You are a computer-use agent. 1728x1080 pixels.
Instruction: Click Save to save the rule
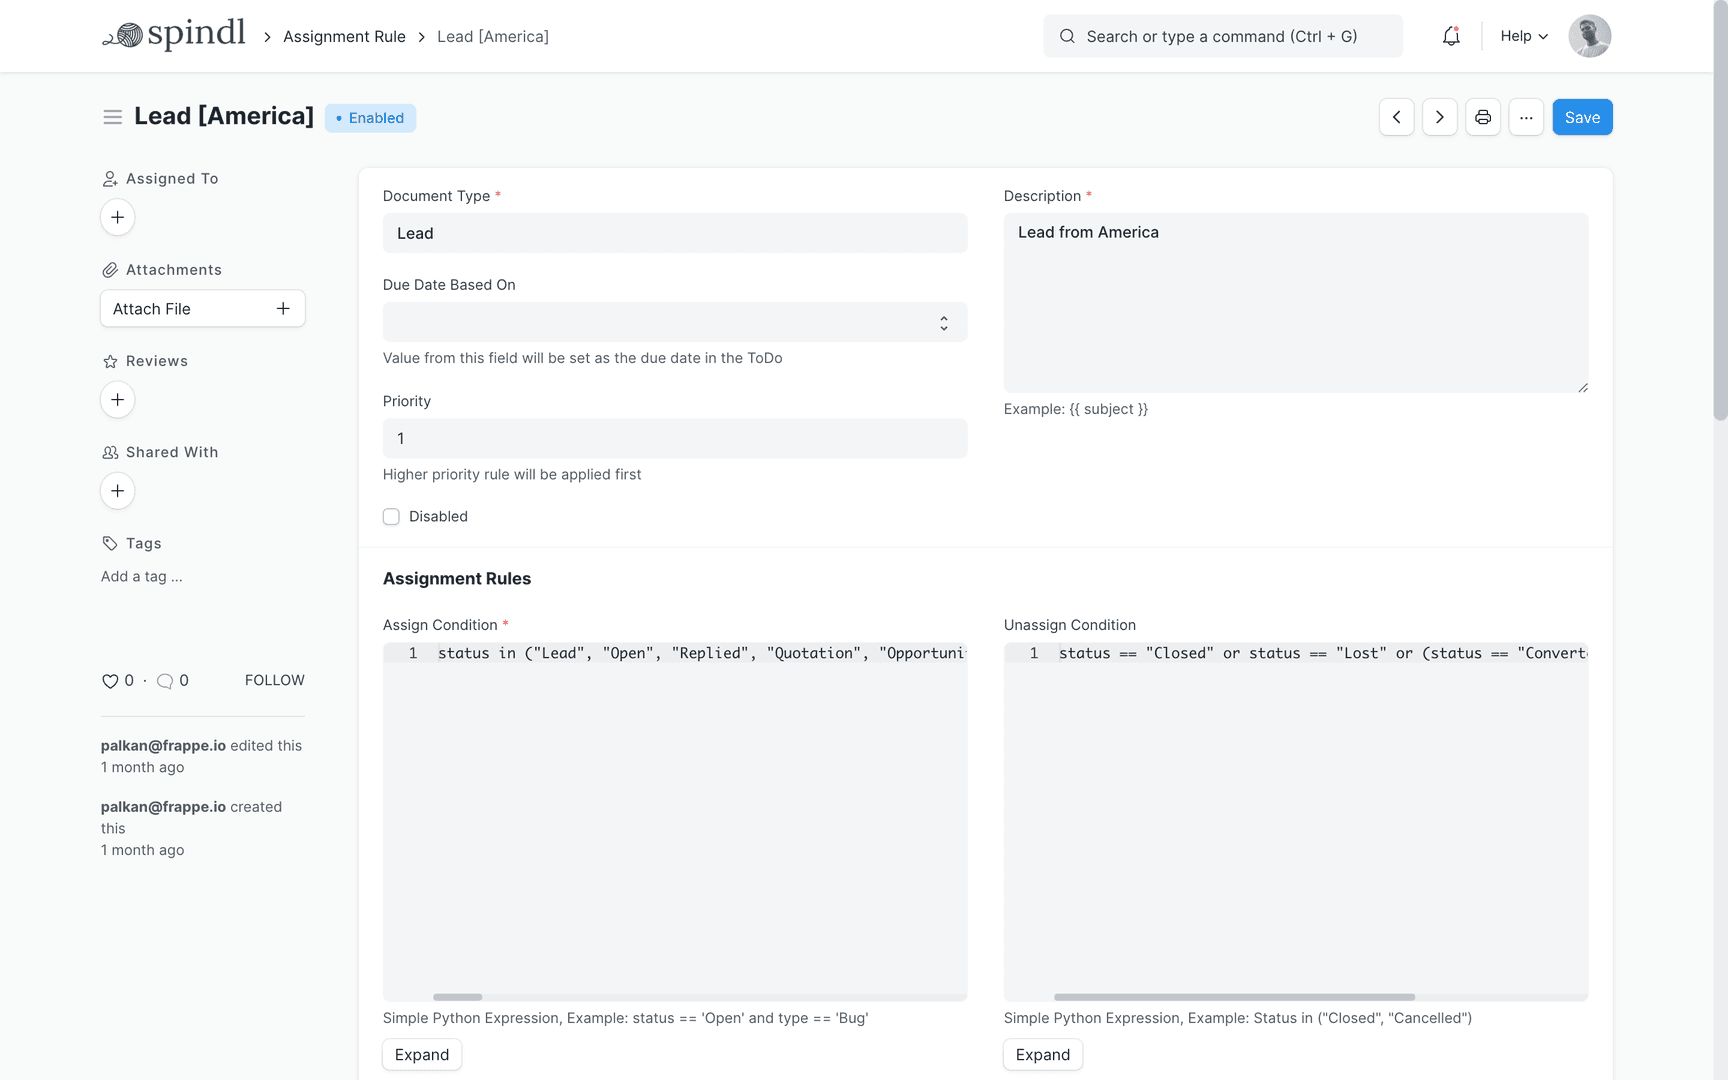[x=1582, y=117]
